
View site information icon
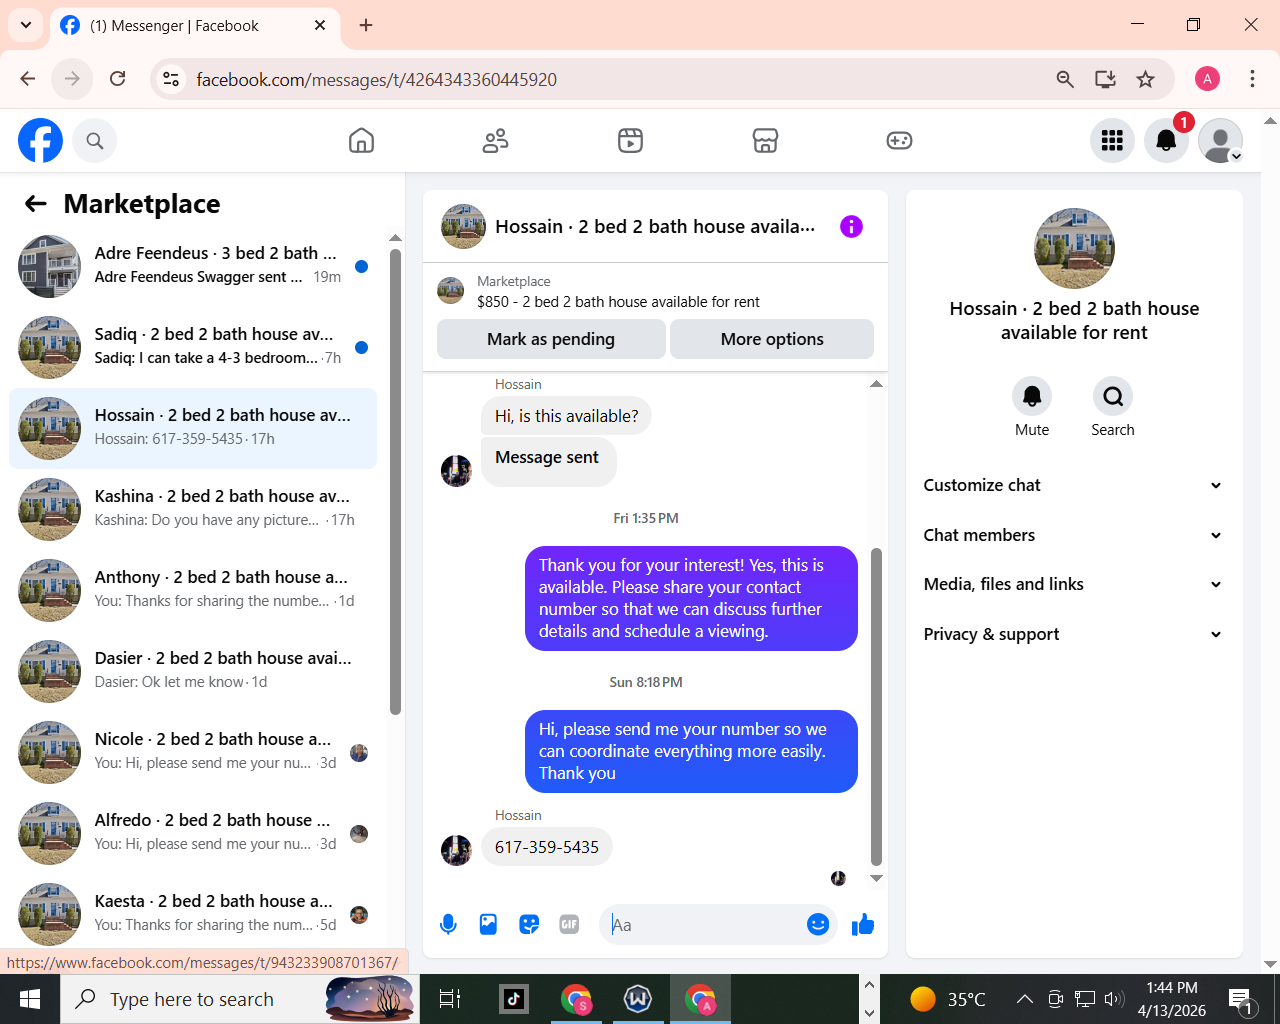(171, 79)
